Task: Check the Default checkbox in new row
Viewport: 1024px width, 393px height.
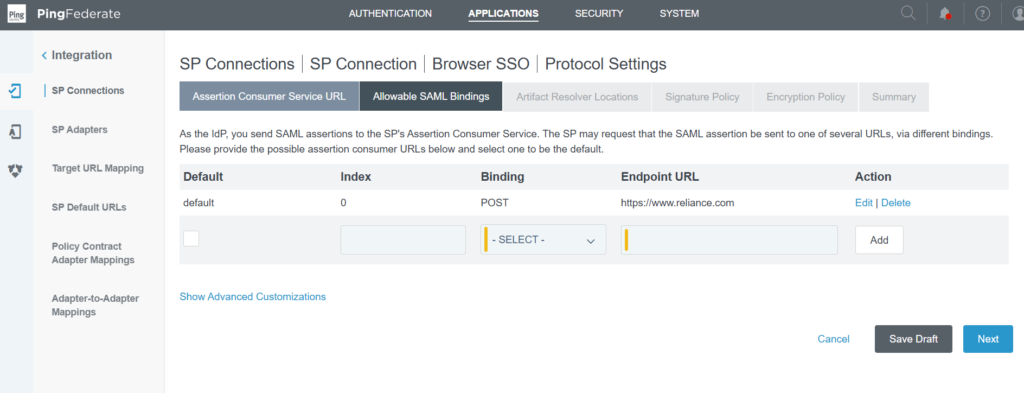Action: point(191,239)
